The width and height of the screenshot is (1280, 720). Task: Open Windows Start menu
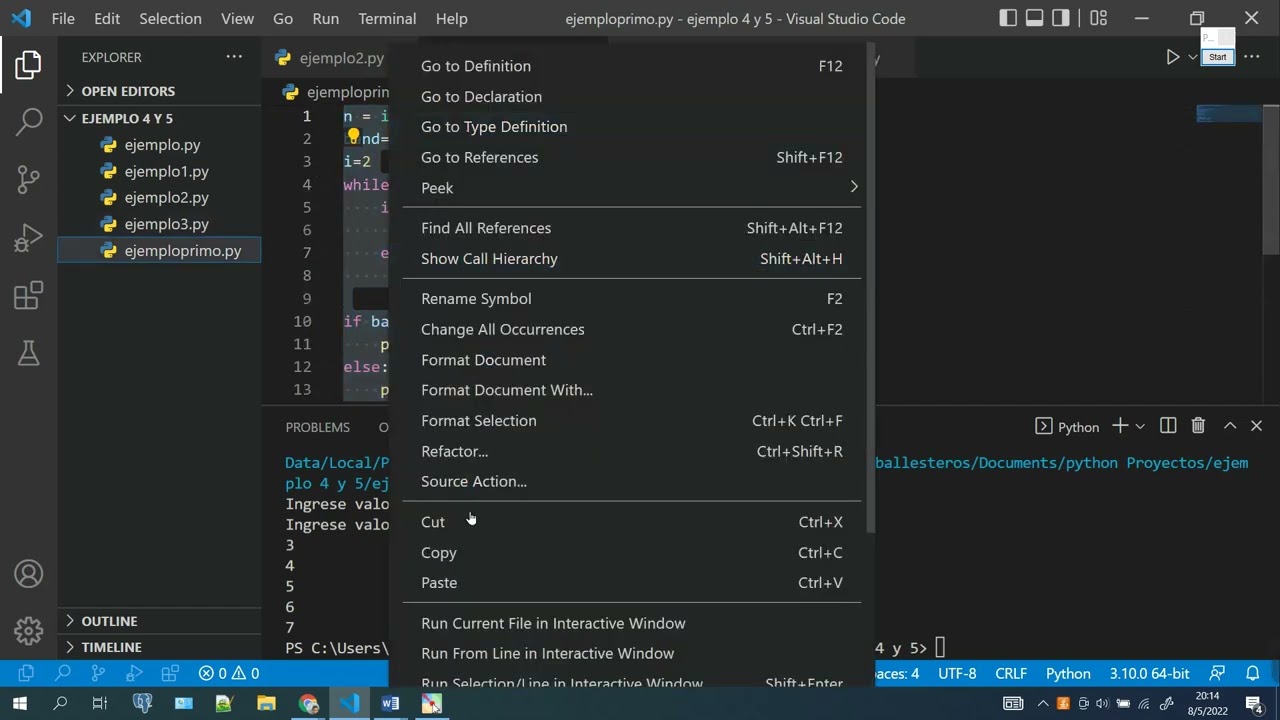pyautogui.click(x=19, y=704)
